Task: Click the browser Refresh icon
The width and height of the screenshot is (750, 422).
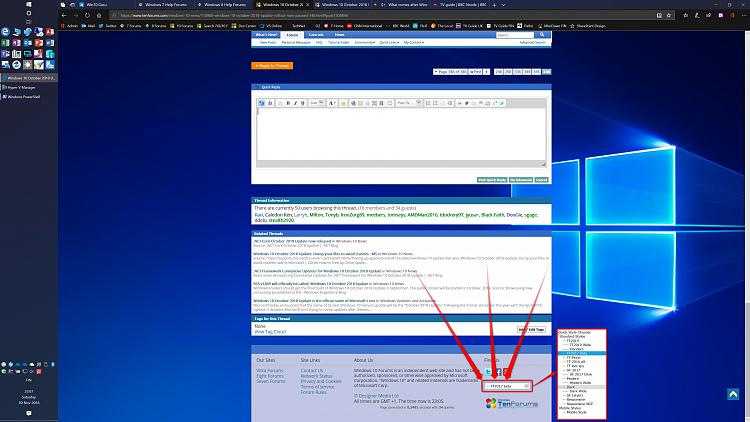Action: click(87, 15)
